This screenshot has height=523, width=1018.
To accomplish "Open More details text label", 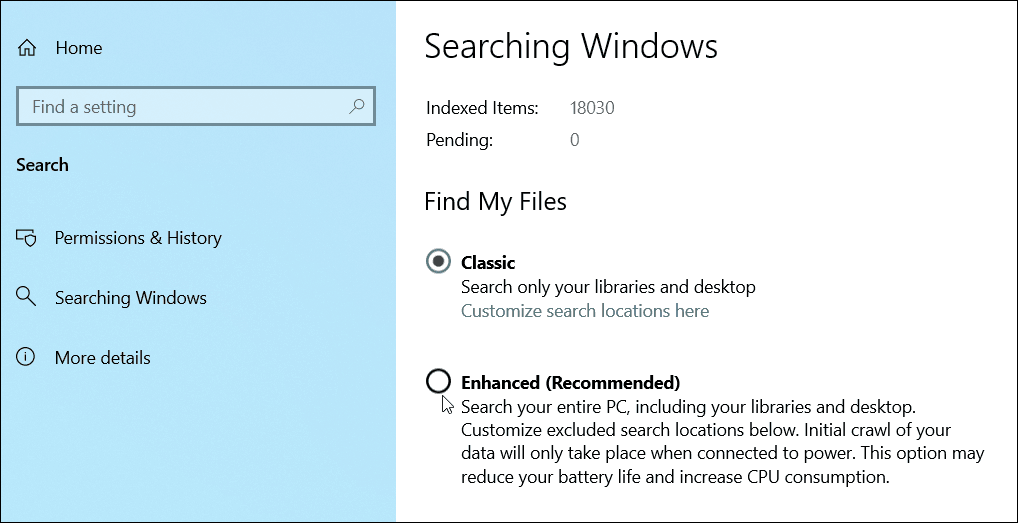I will [x=103, y=358].
